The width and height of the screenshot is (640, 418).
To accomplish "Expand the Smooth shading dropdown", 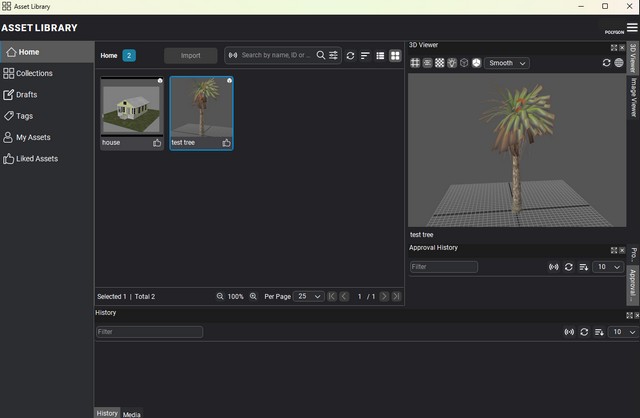I will (508, 63).
